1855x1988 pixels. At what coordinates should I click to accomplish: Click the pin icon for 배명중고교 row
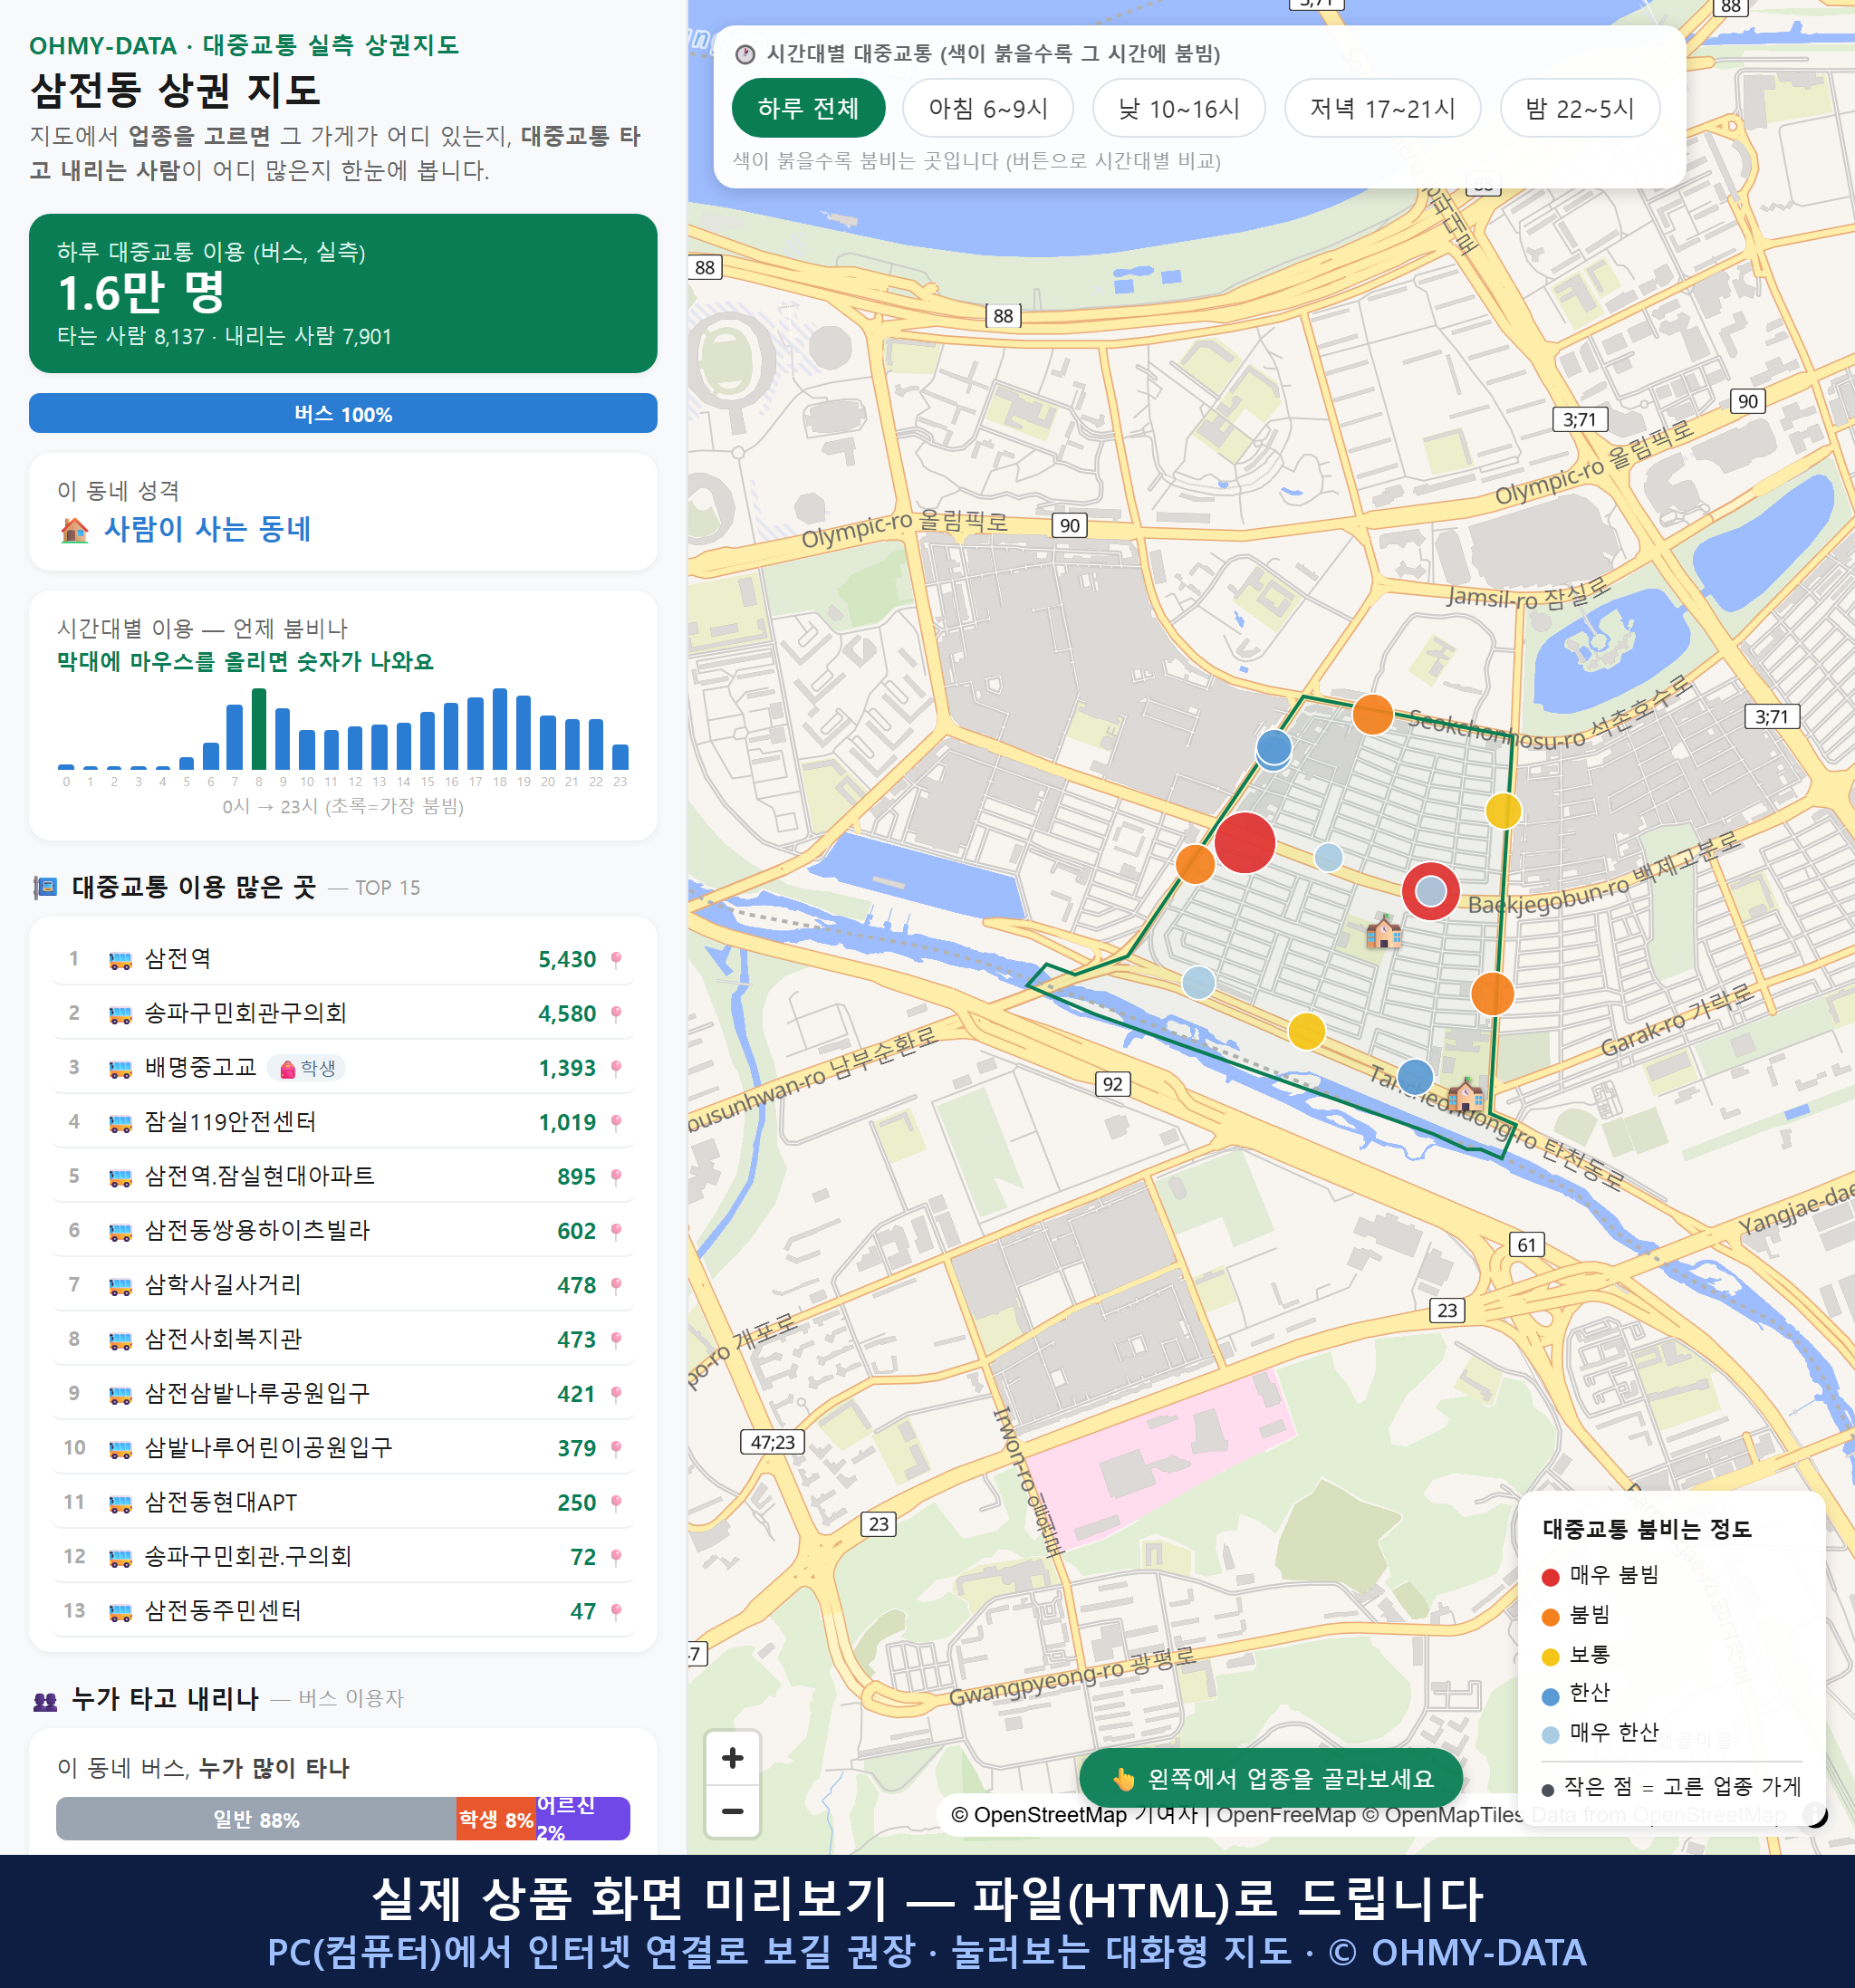pyautogui.click(x=616, y=1068)
